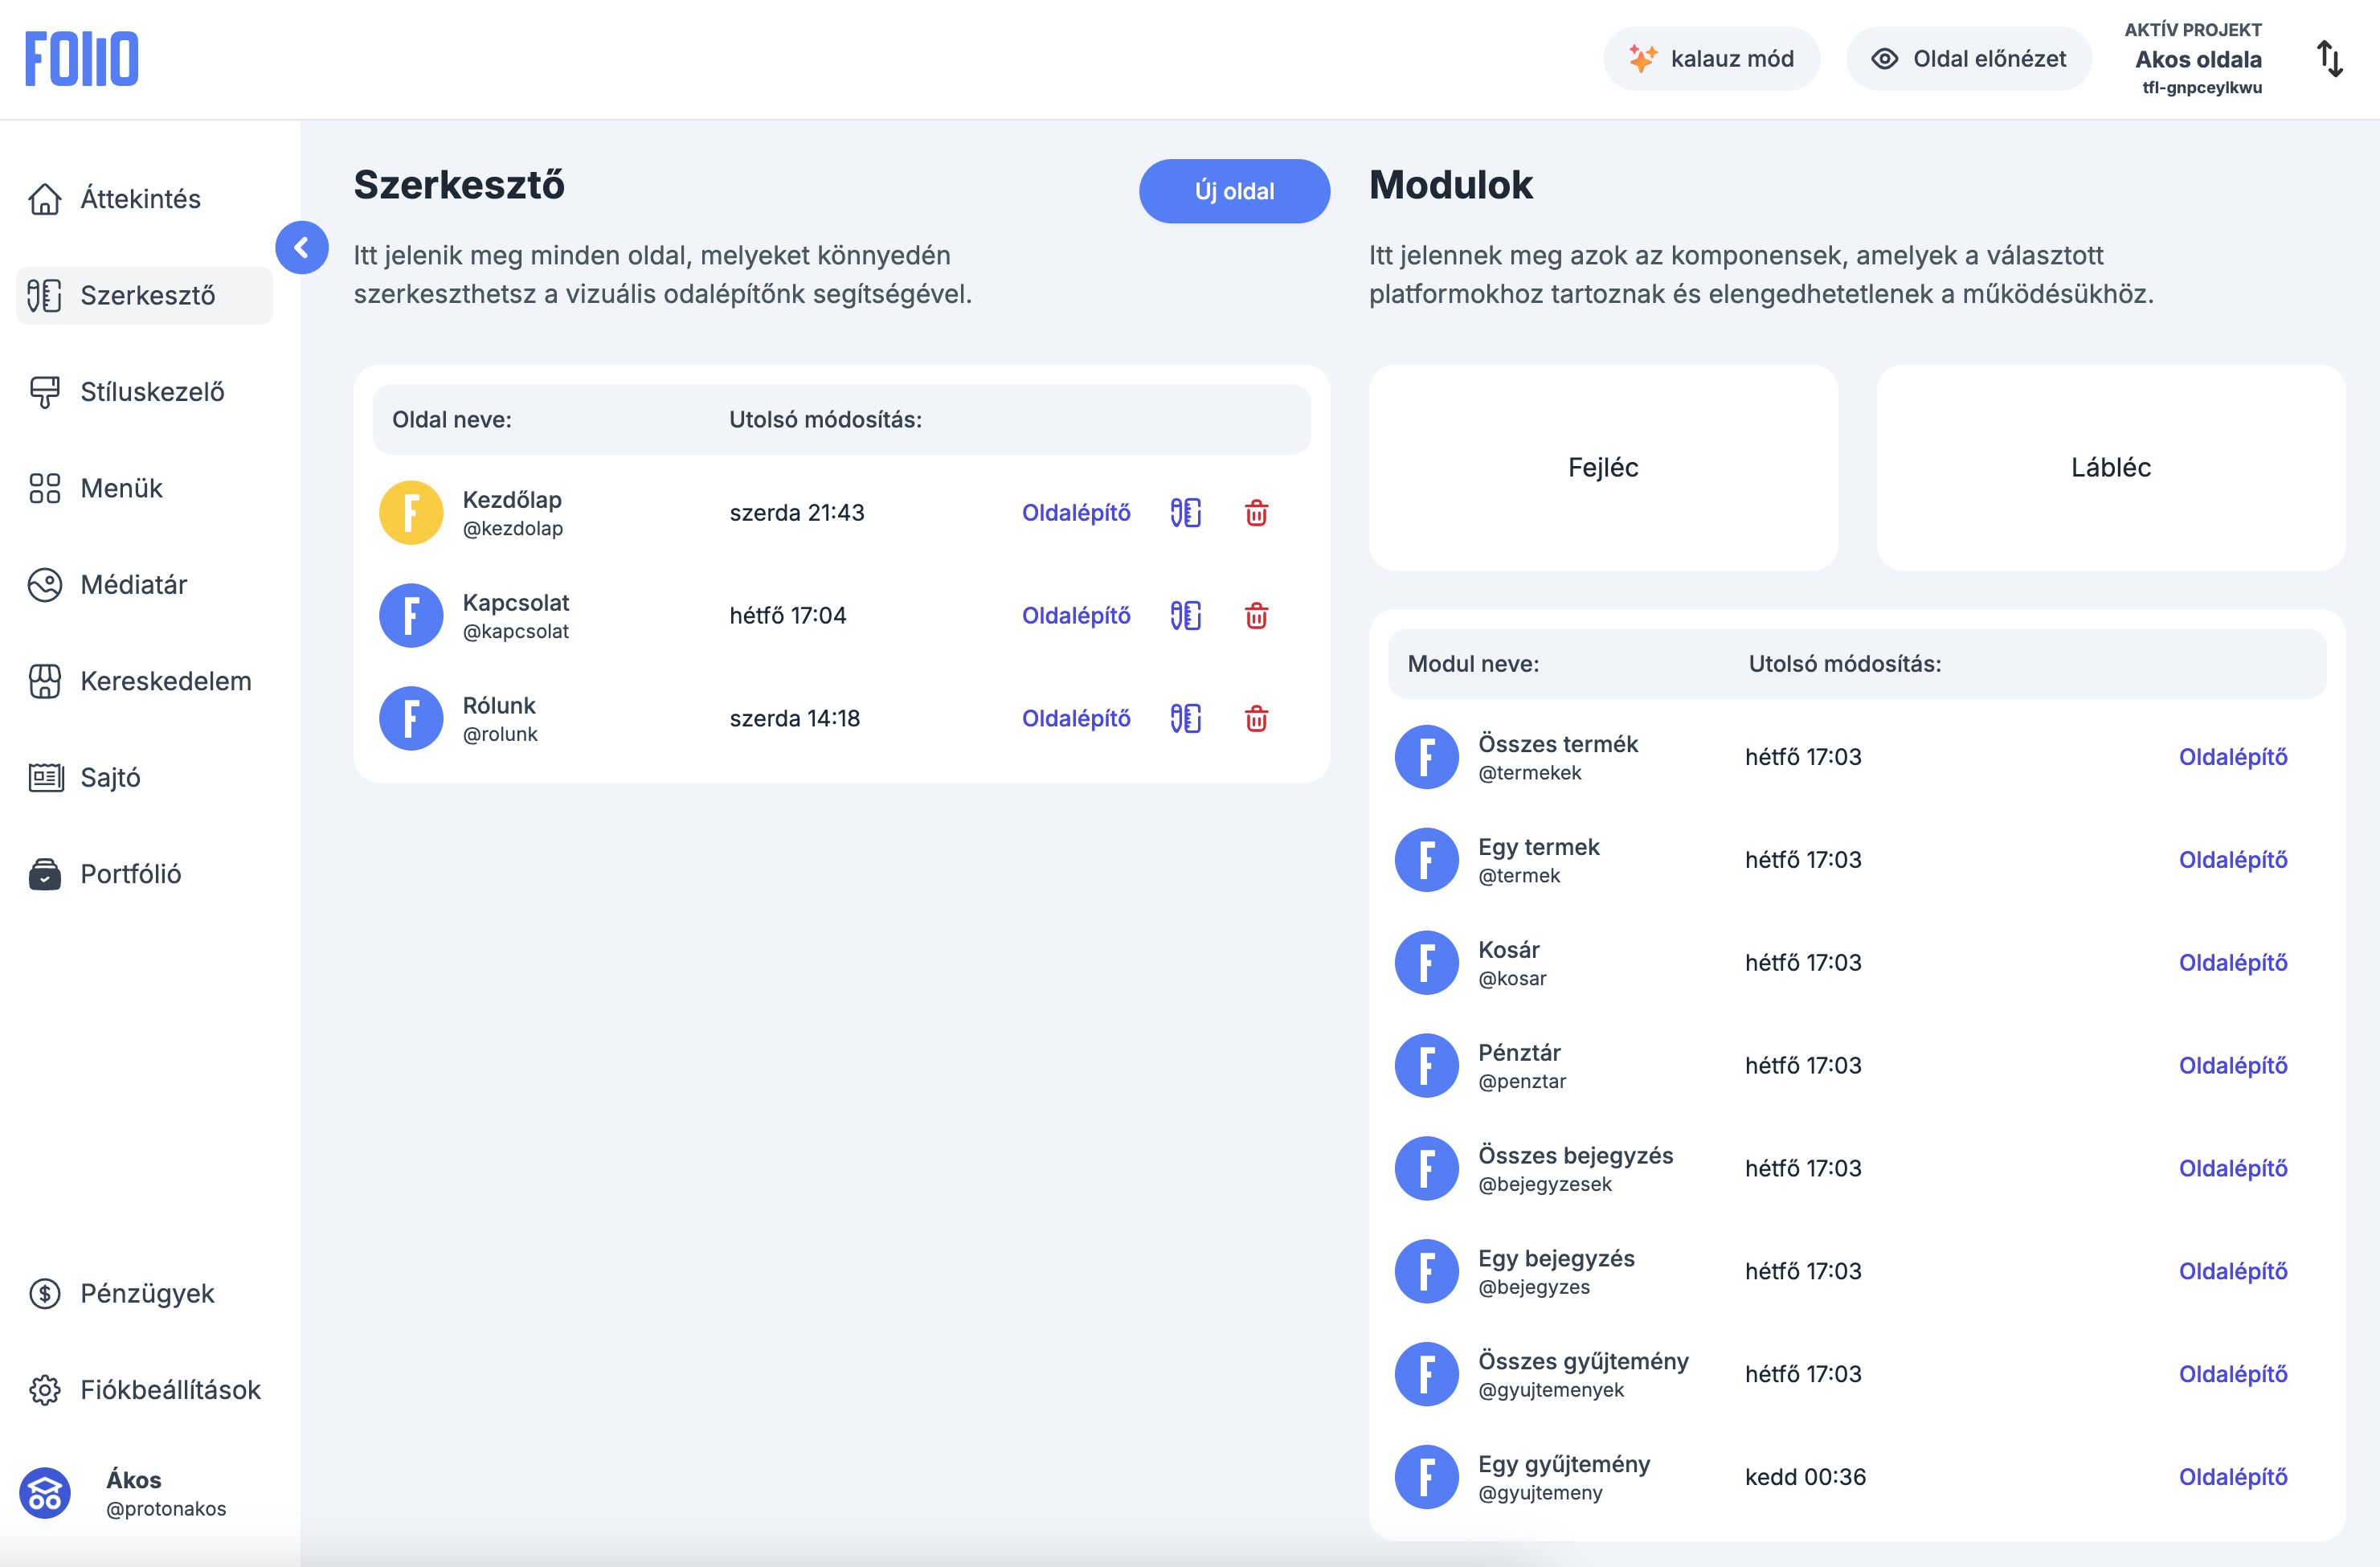
Task: Select the Fejléc module card
Action: [x=1602, y=467]
